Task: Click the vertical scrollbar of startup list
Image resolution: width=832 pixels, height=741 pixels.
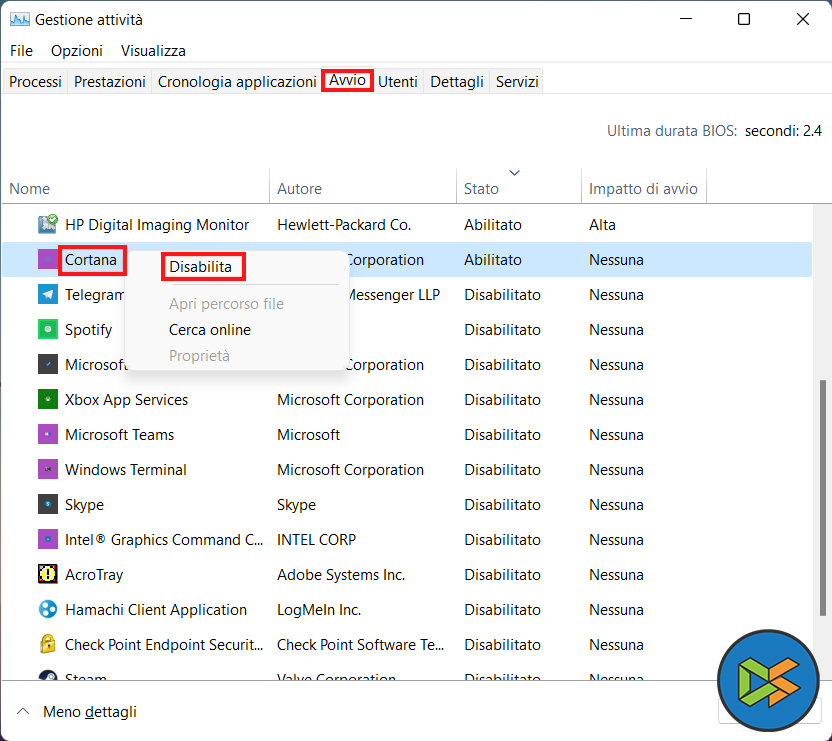Action: click(822, 480)
